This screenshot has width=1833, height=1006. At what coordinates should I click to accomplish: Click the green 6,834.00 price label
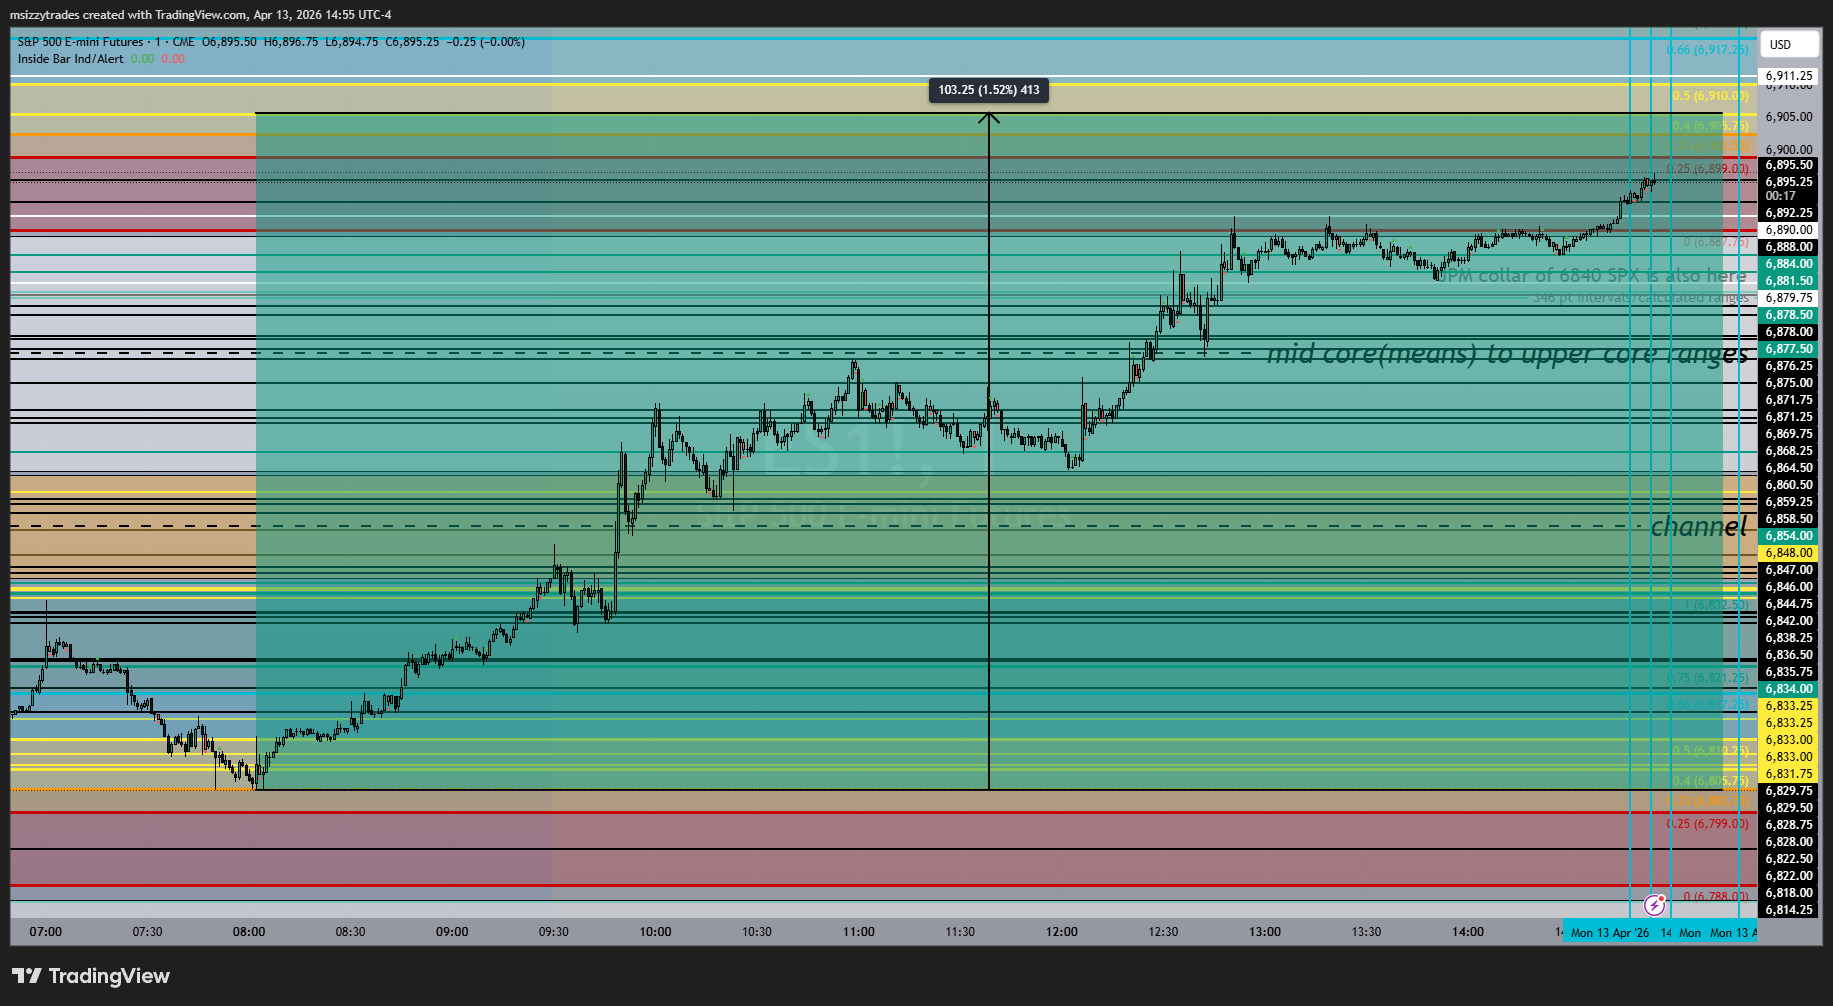[1788, 689]
